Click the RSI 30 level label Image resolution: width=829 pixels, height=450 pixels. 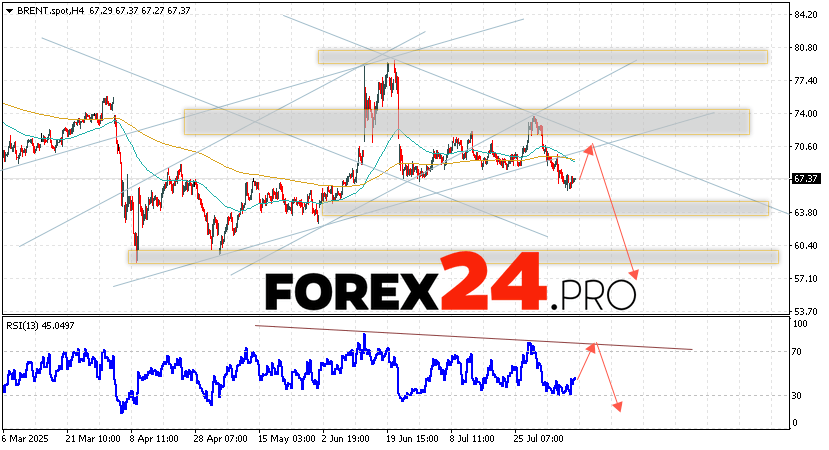coord(799,396)
